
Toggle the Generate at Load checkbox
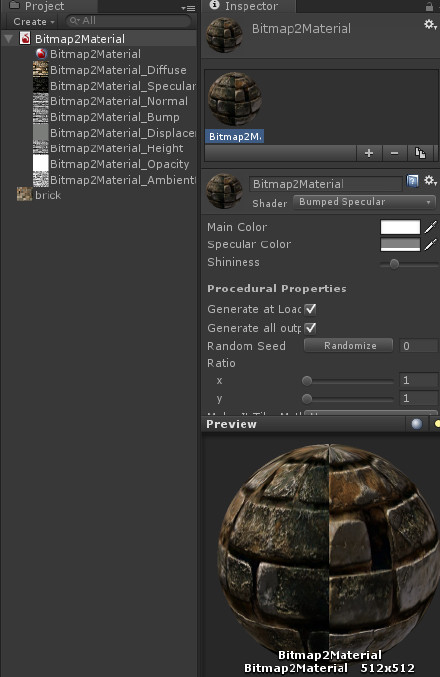(310, 309)
